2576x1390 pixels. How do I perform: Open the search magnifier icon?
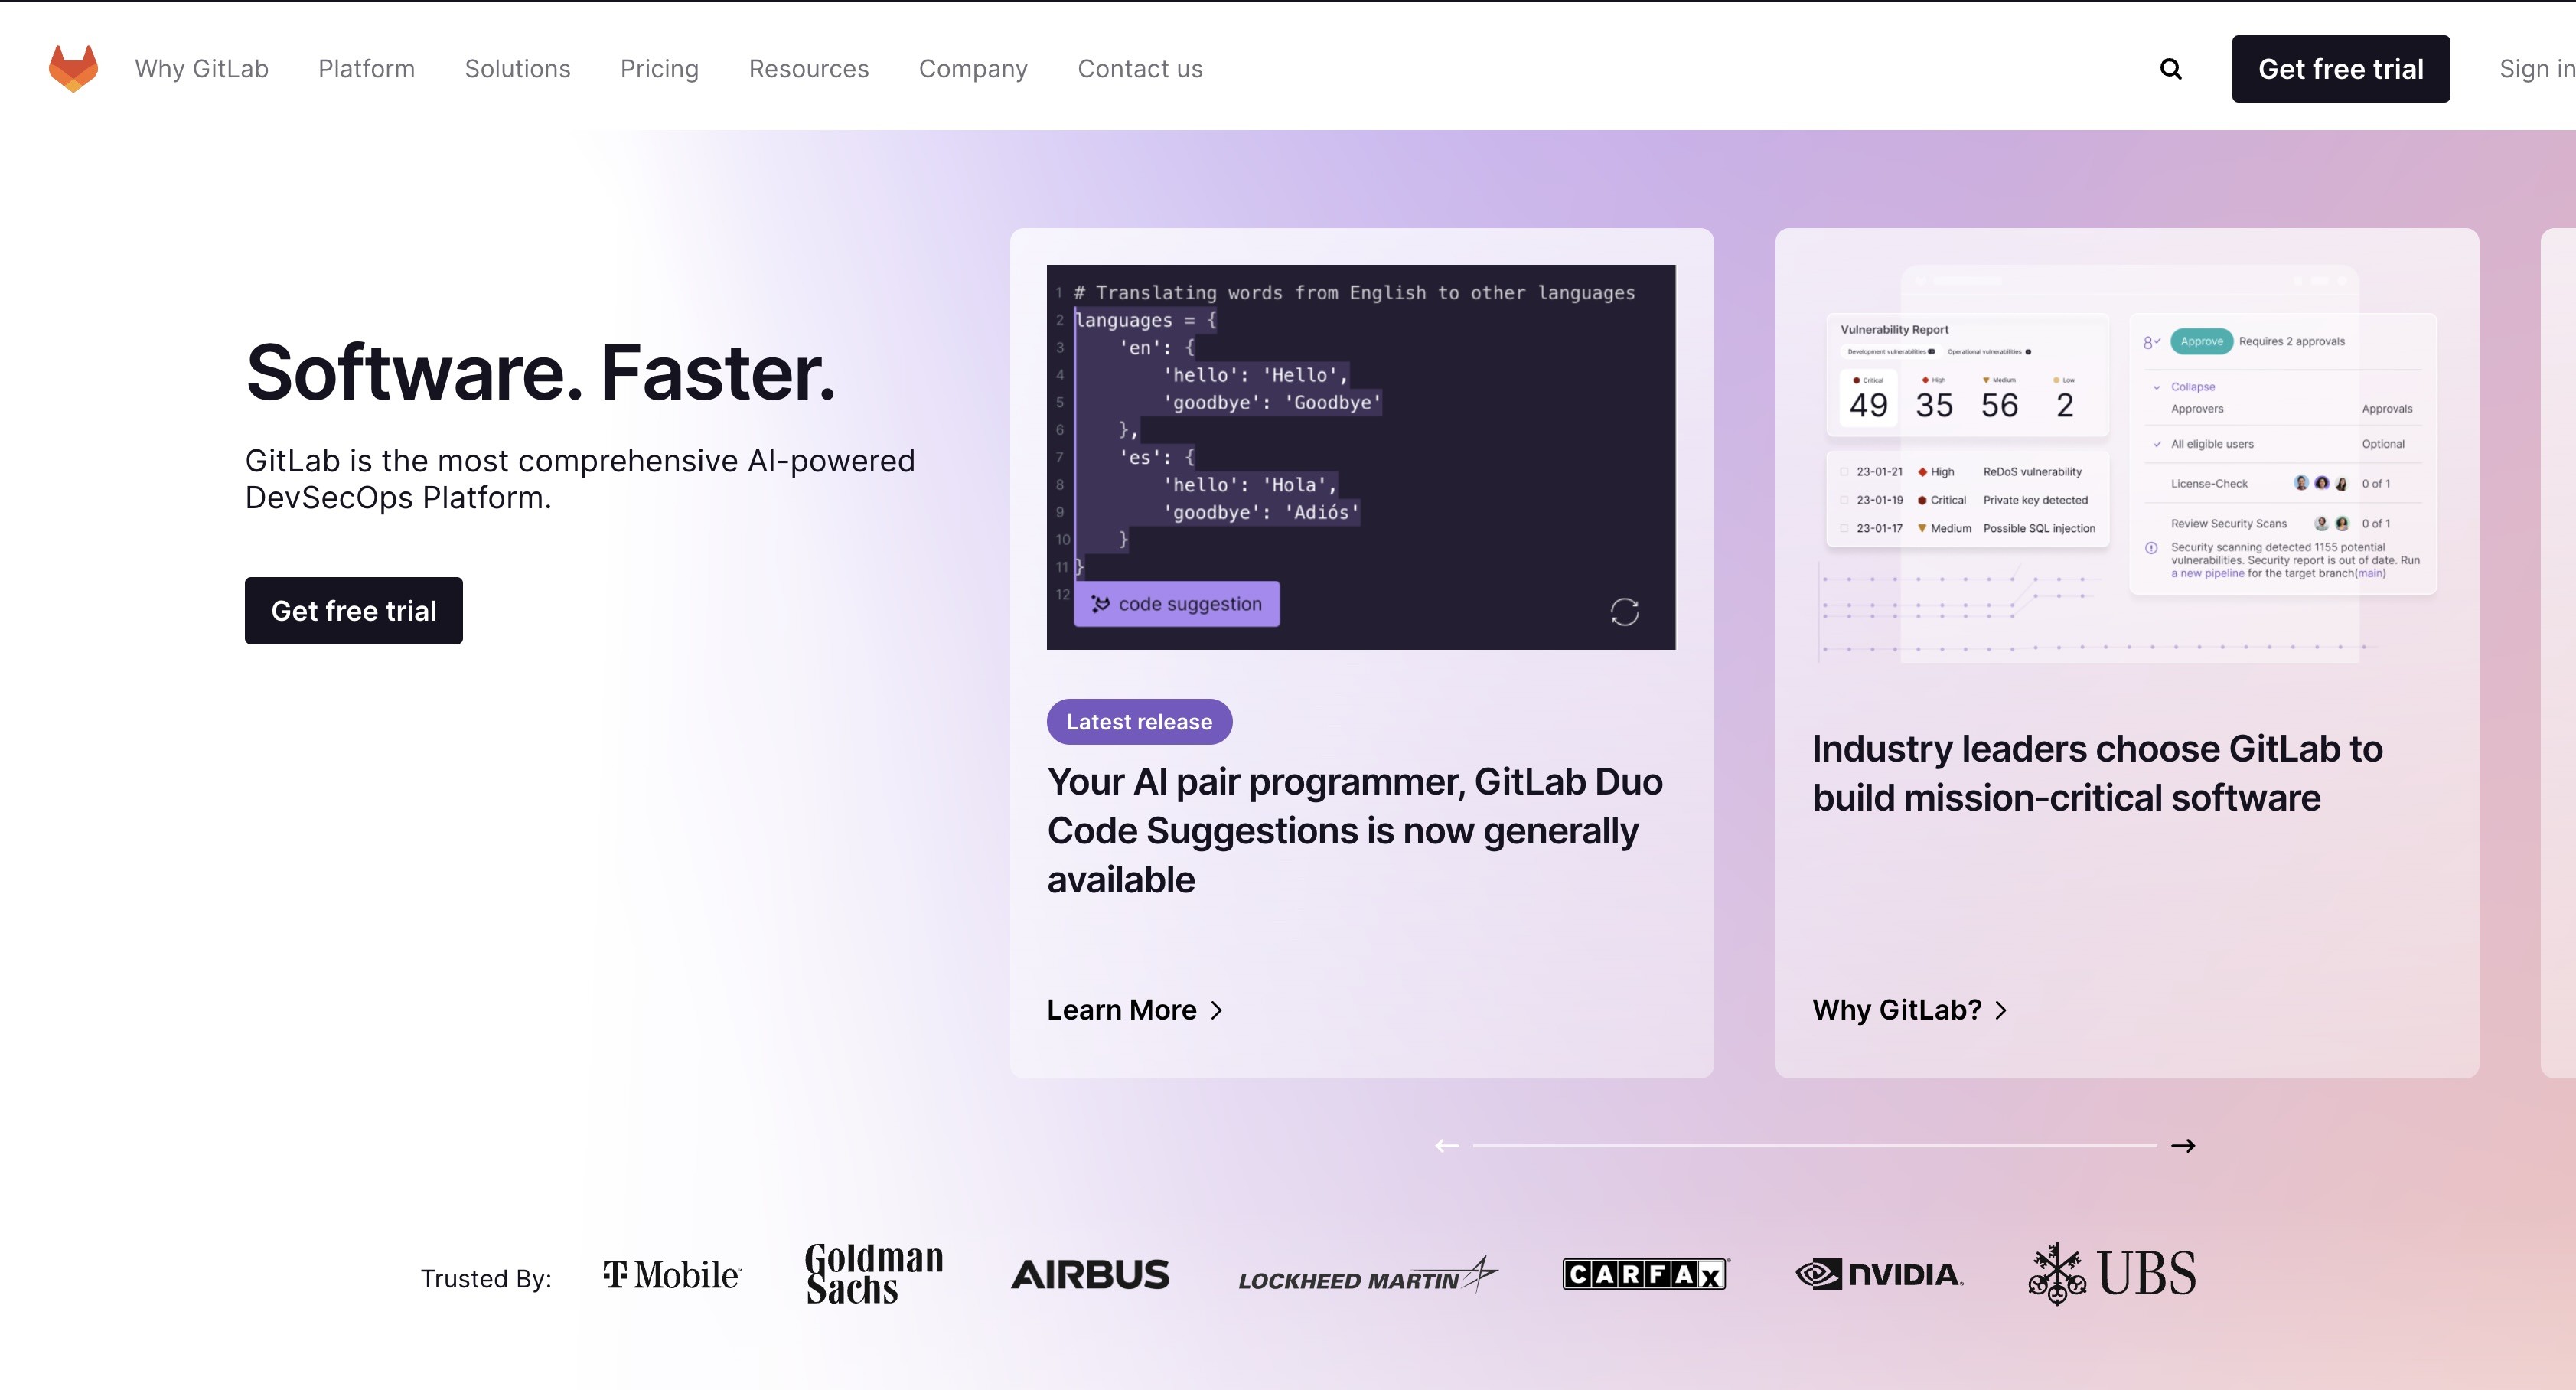[x=2170, y=69]
